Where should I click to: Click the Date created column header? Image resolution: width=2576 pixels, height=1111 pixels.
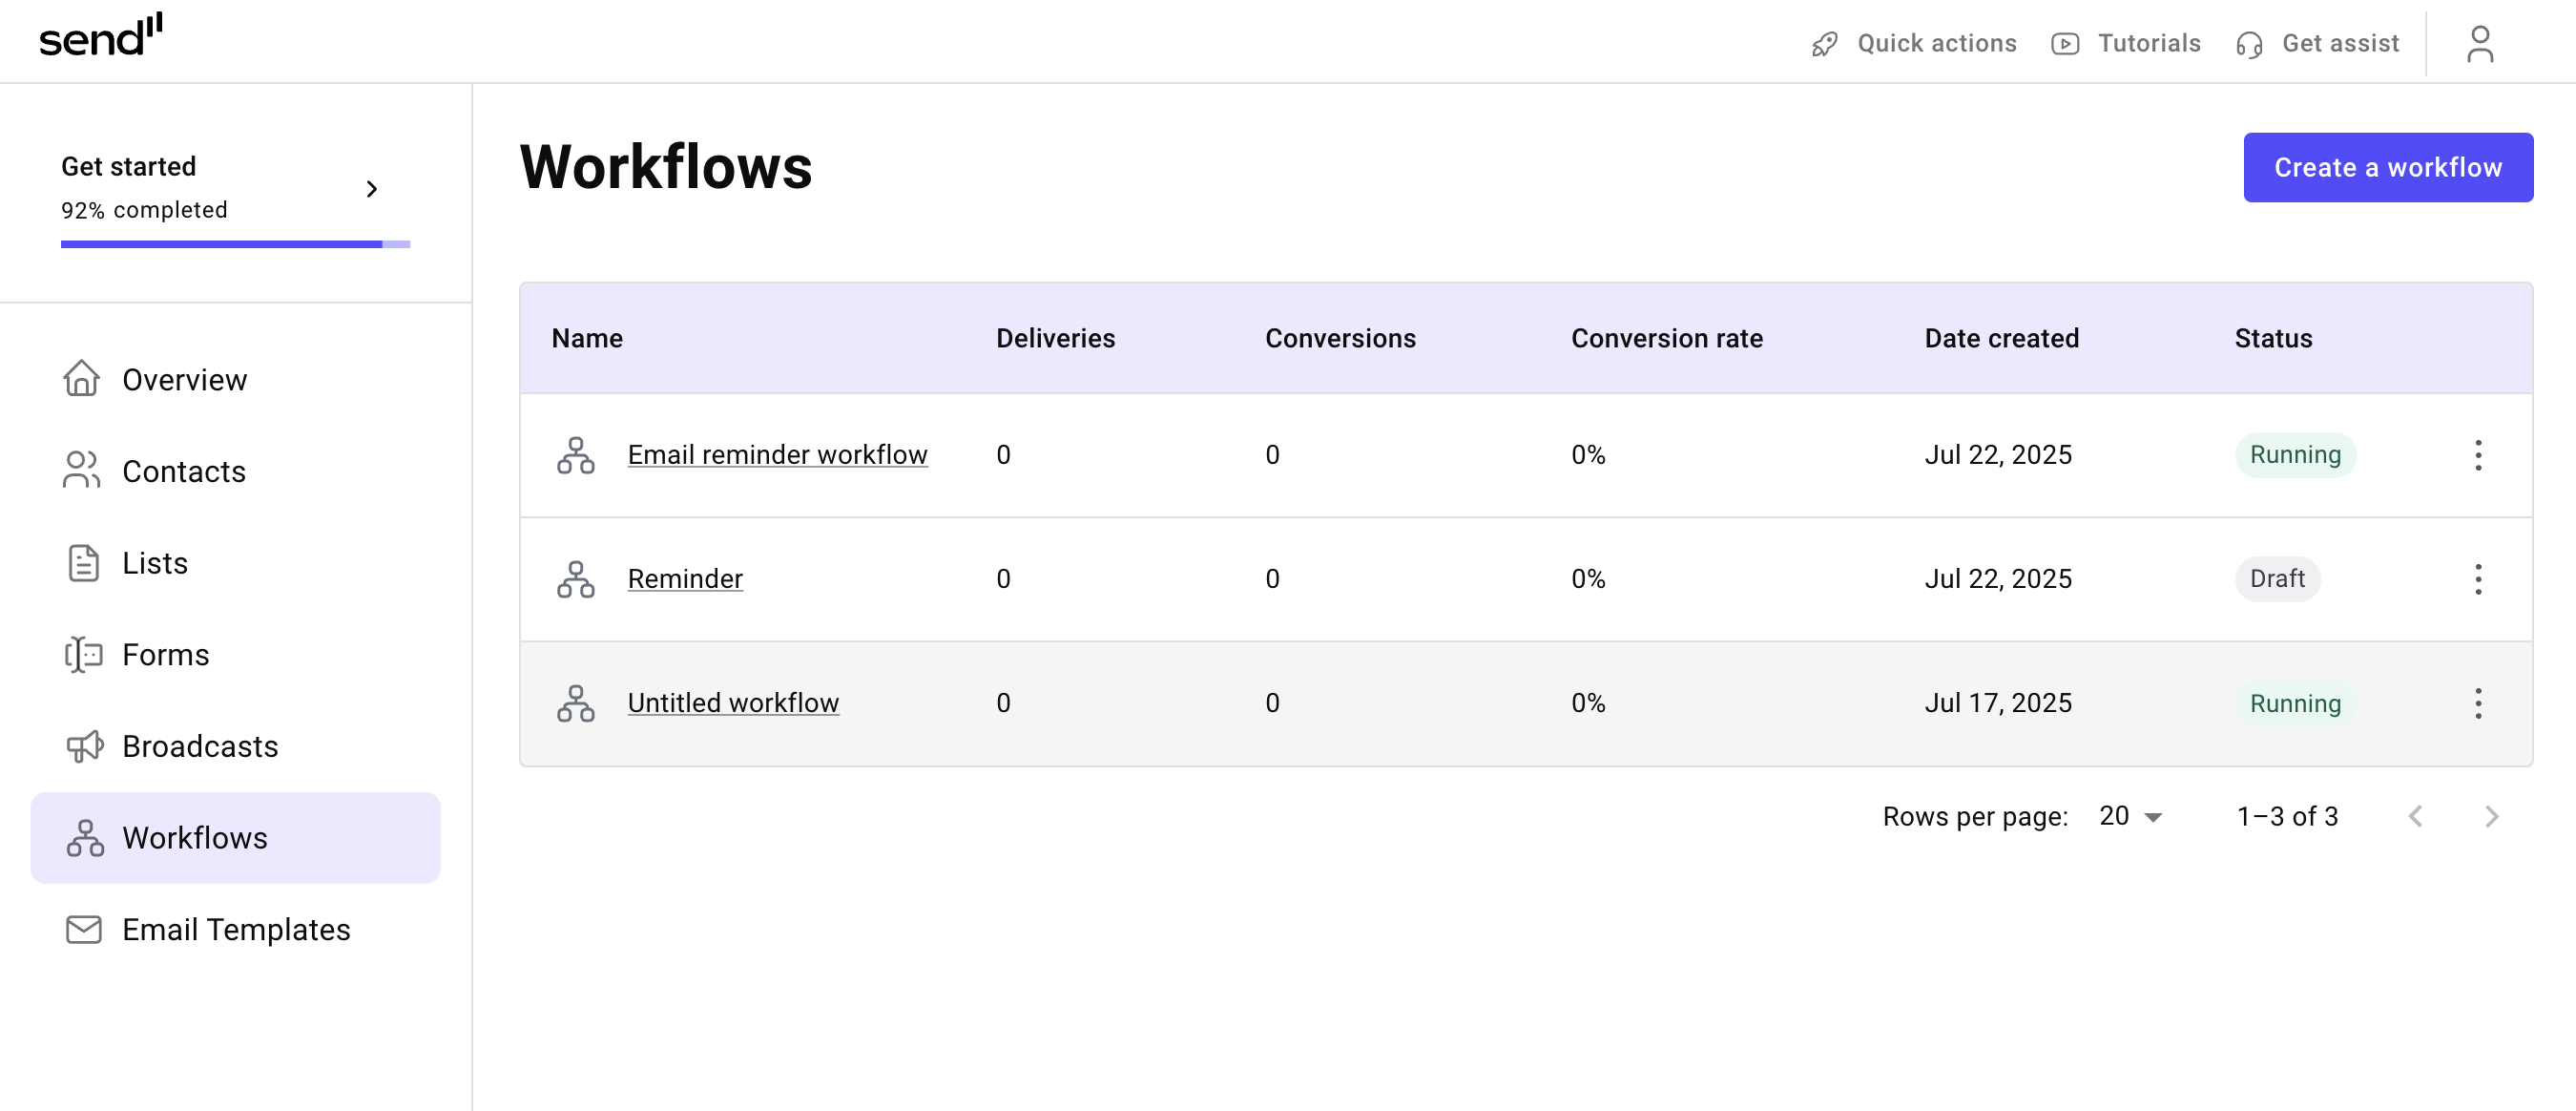tap(2001, 339)
